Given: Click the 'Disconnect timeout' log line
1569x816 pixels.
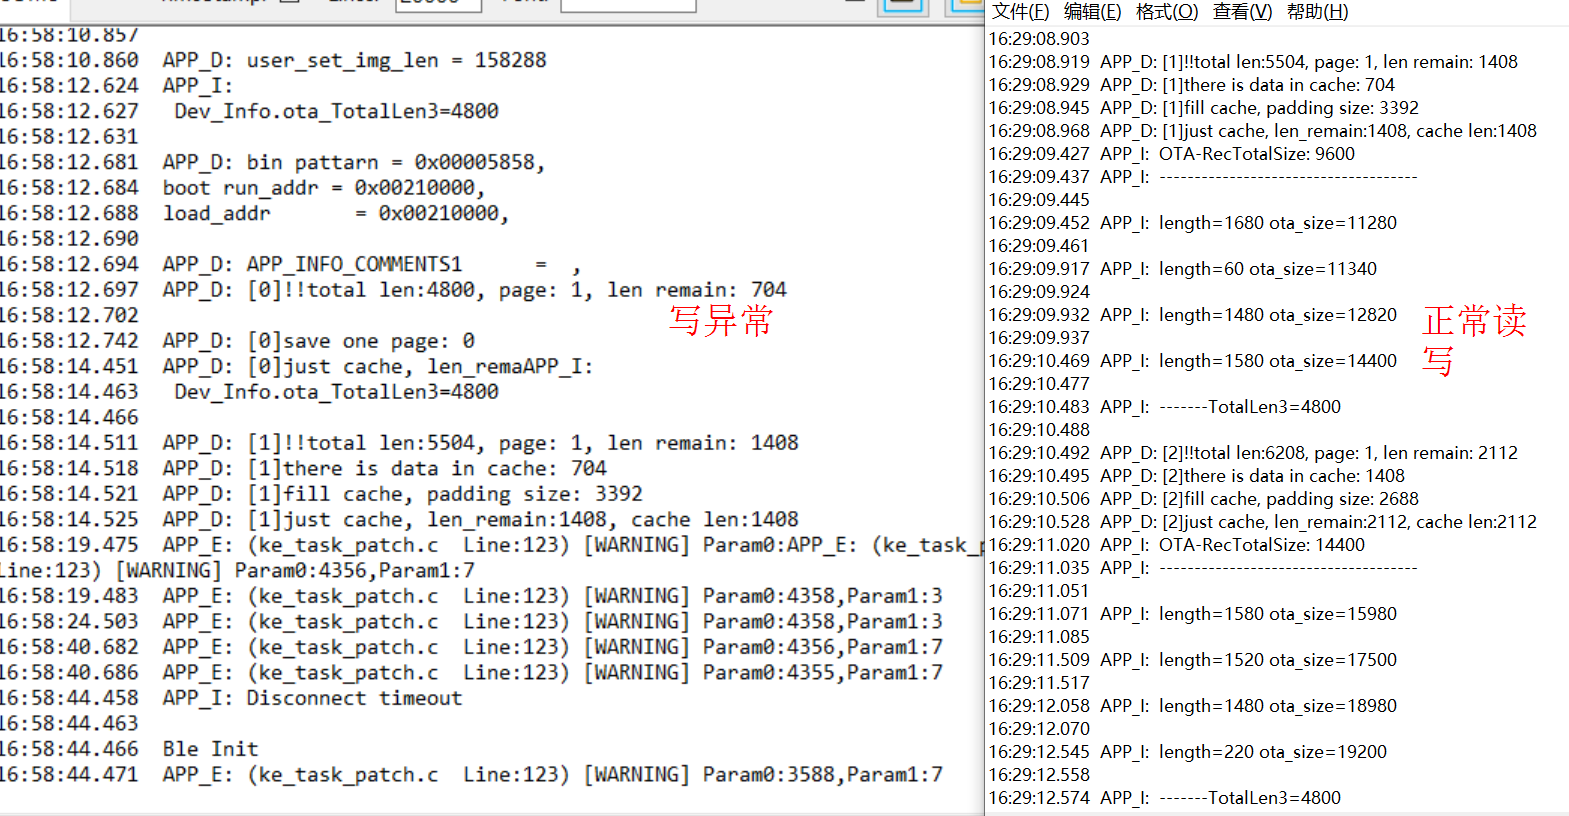Looking at the screenshot, I should coord(354,698).
